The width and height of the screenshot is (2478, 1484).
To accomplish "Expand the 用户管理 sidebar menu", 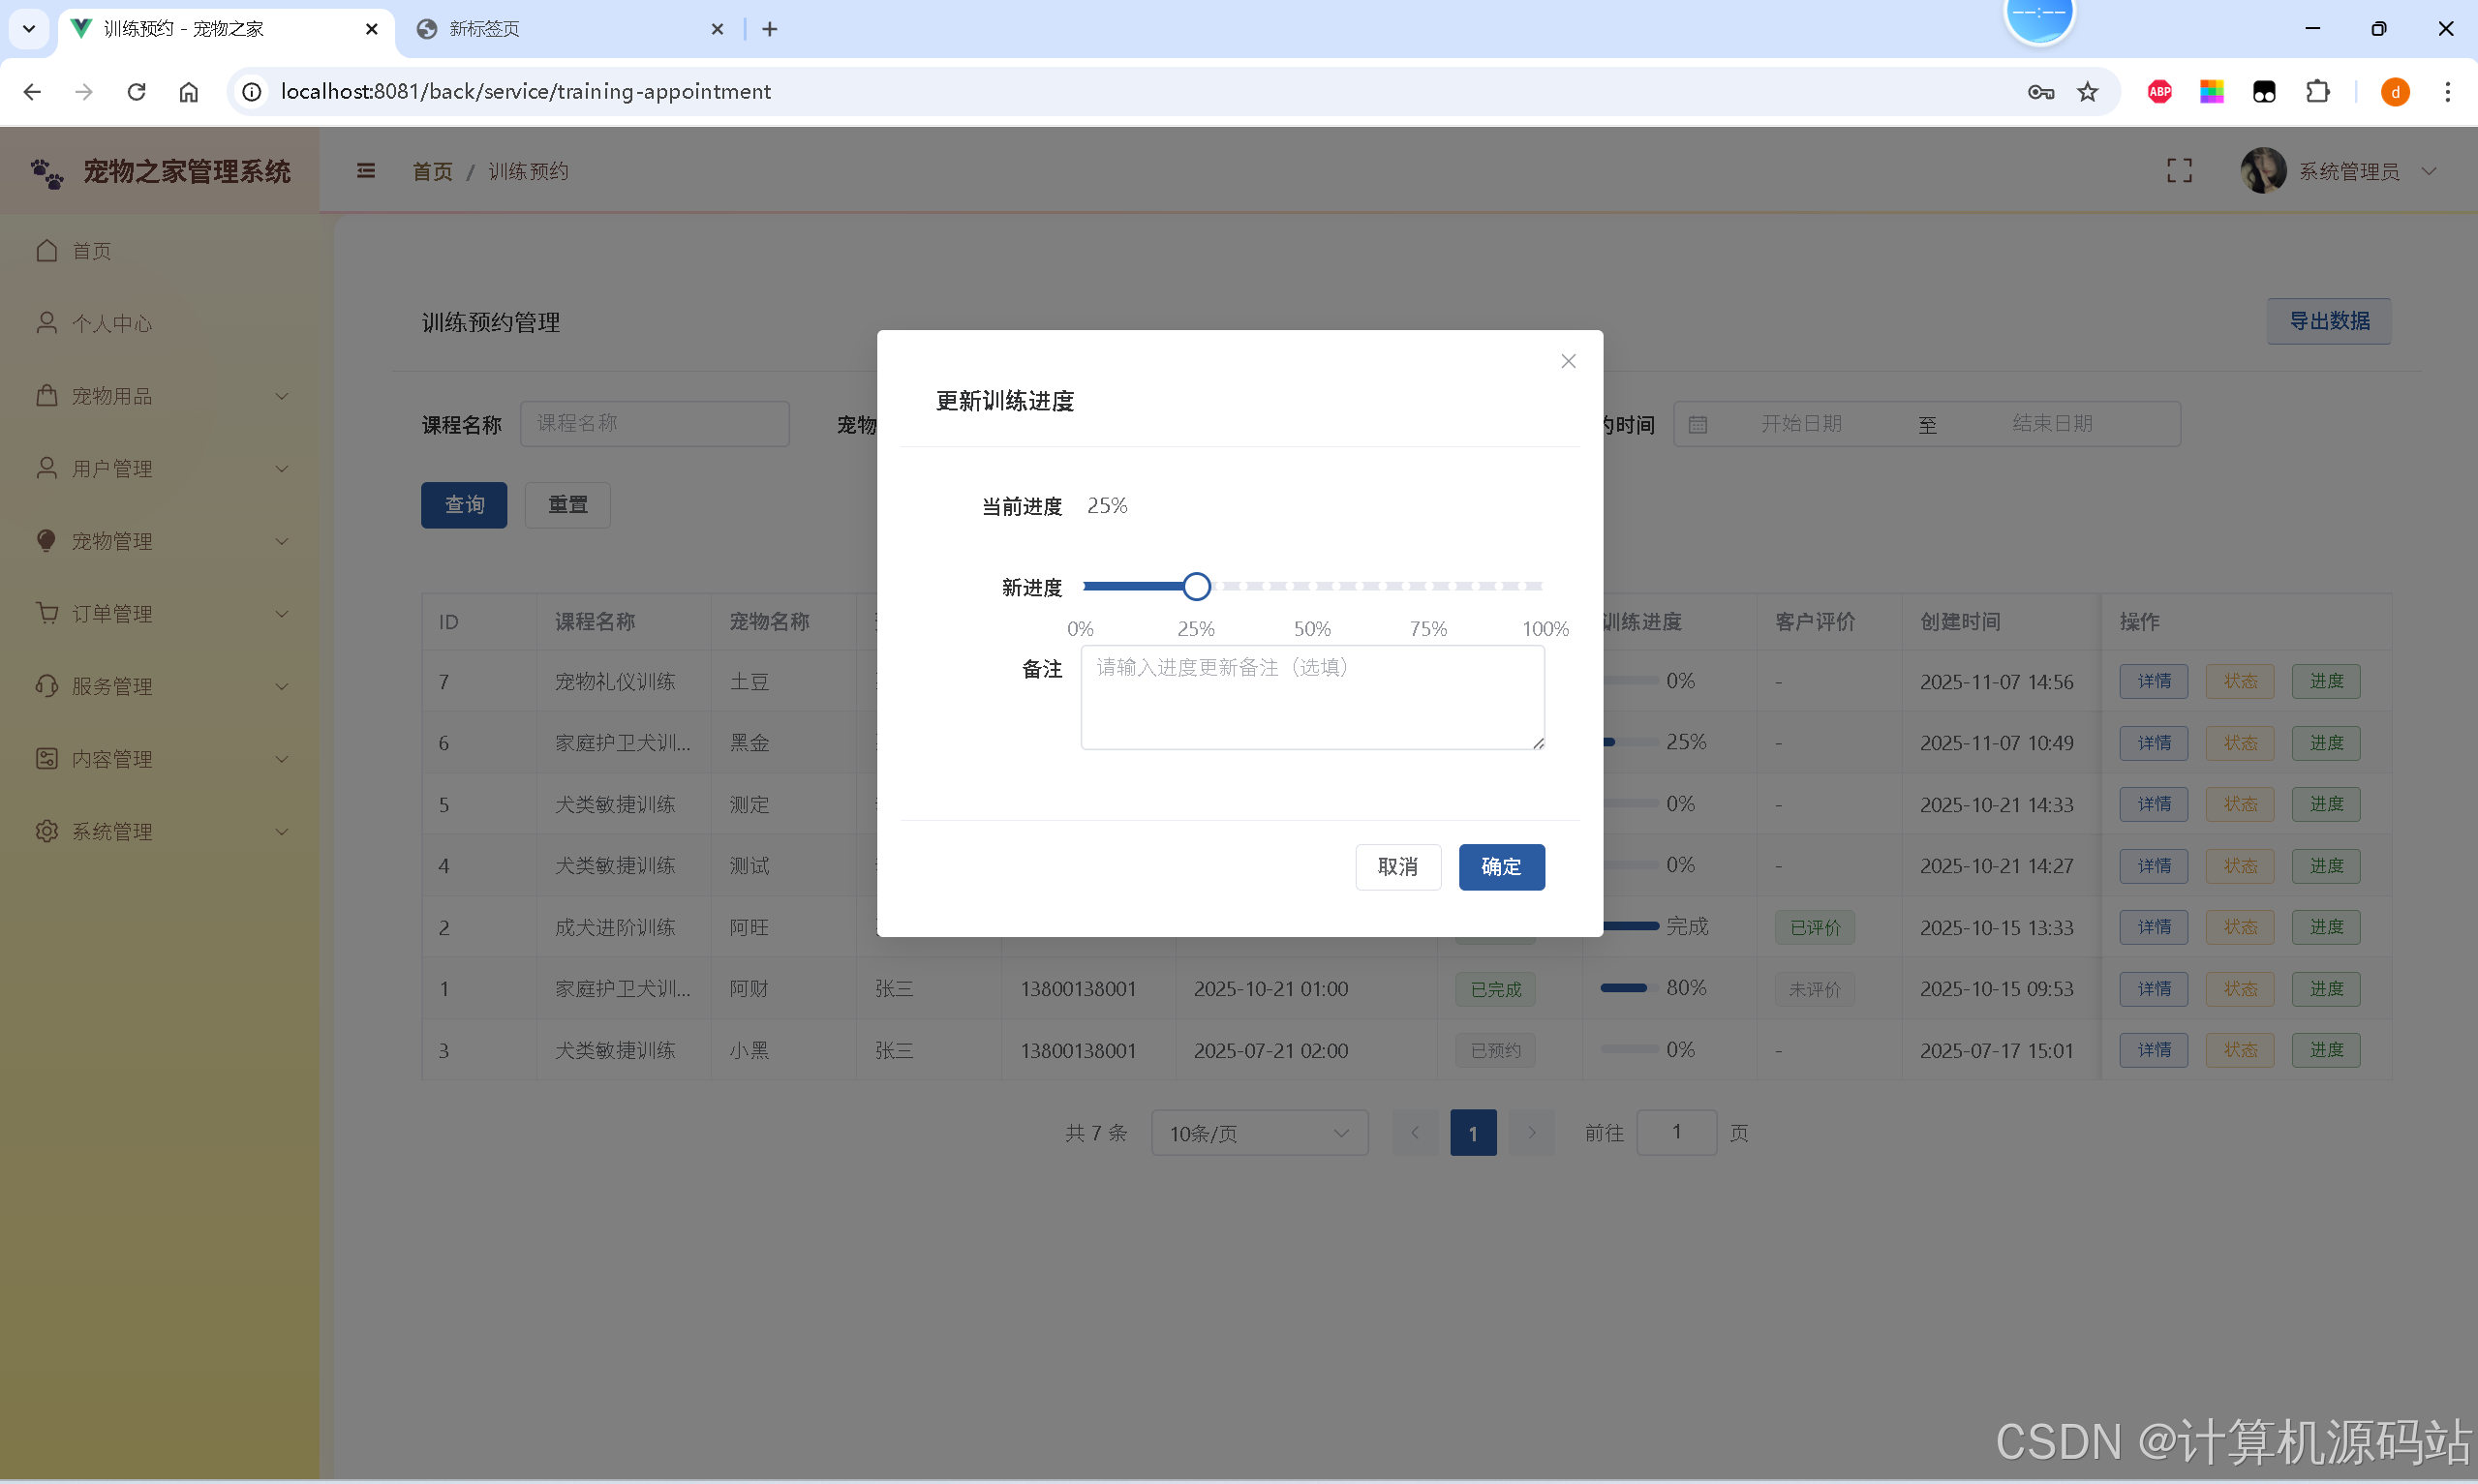I will [x=160, y=468].
